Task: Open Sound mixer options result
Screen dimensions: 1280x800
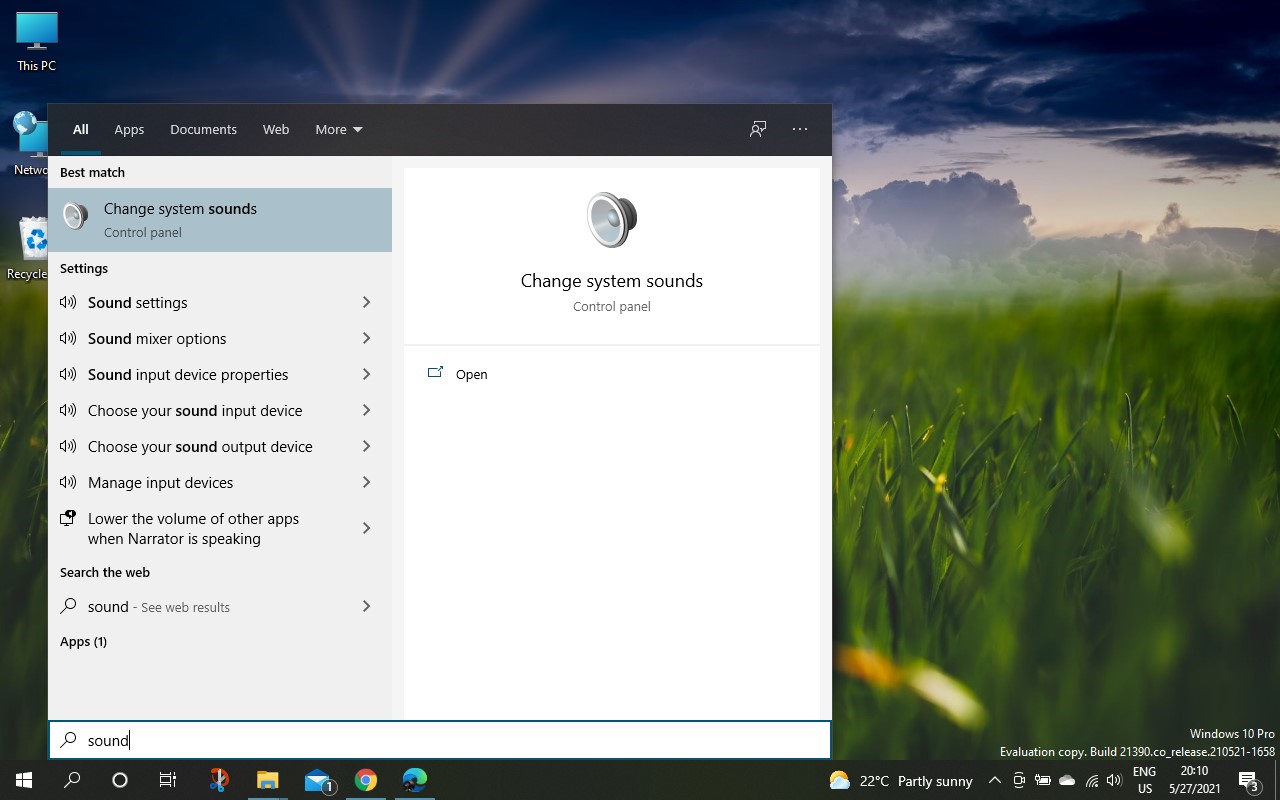Action: [220, 338]
